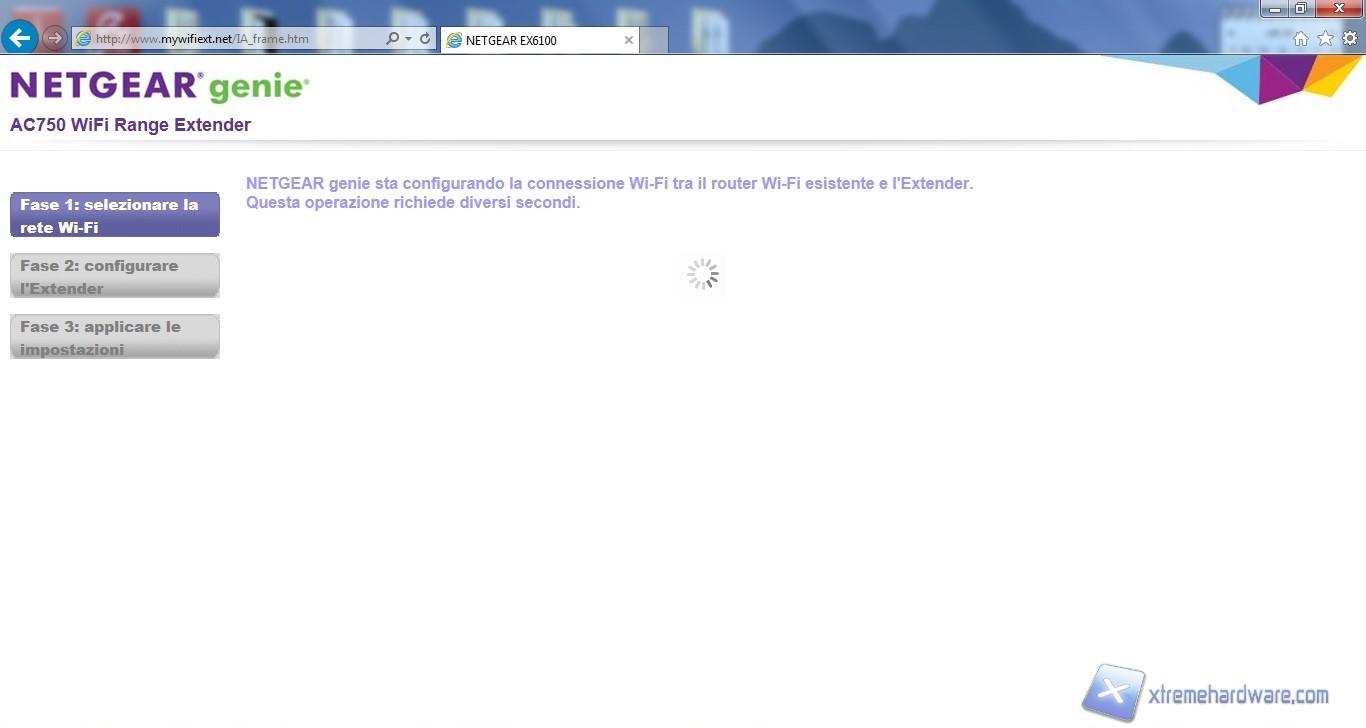Click the browser forward arrow button
The image size is (1366, 728).
point(55,39)
